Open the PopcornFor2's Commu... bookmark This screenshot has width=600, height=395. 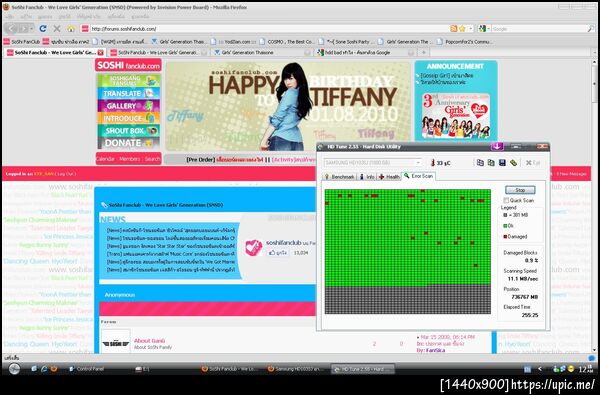tap(465, 41)
